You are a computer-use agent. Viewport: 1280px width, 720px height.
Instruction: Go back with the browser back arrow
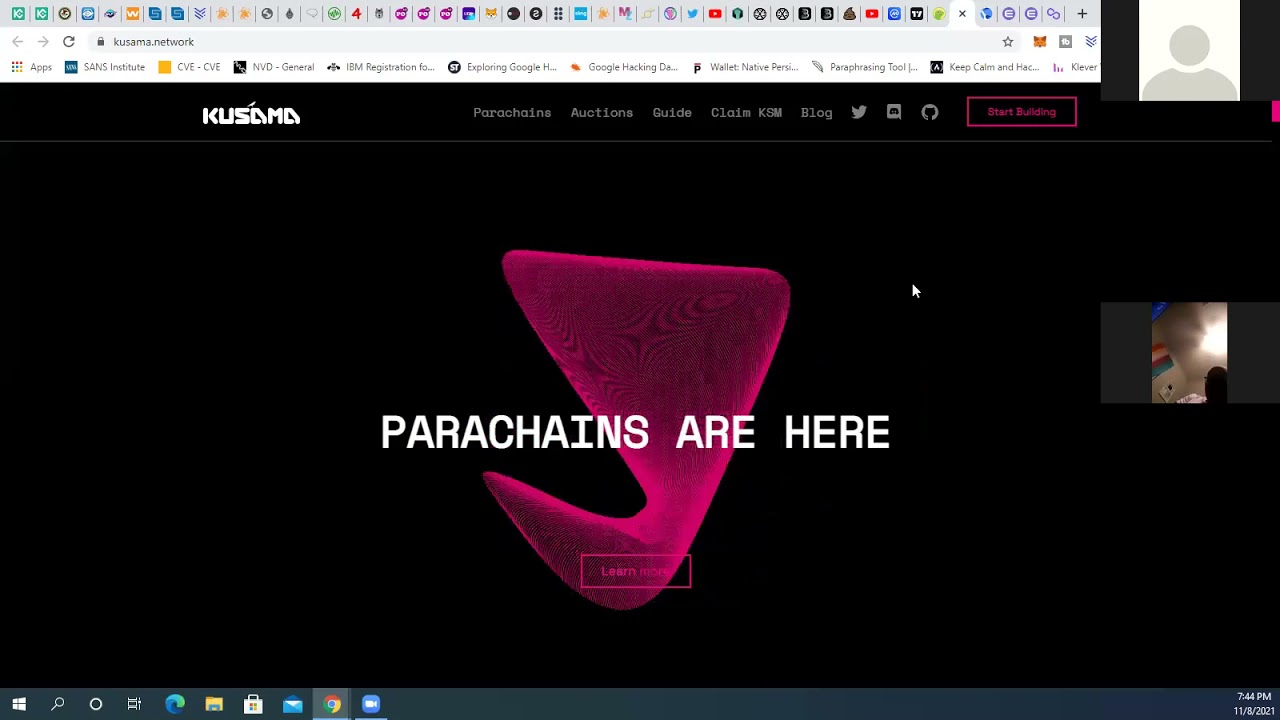(x=18, y=42)
